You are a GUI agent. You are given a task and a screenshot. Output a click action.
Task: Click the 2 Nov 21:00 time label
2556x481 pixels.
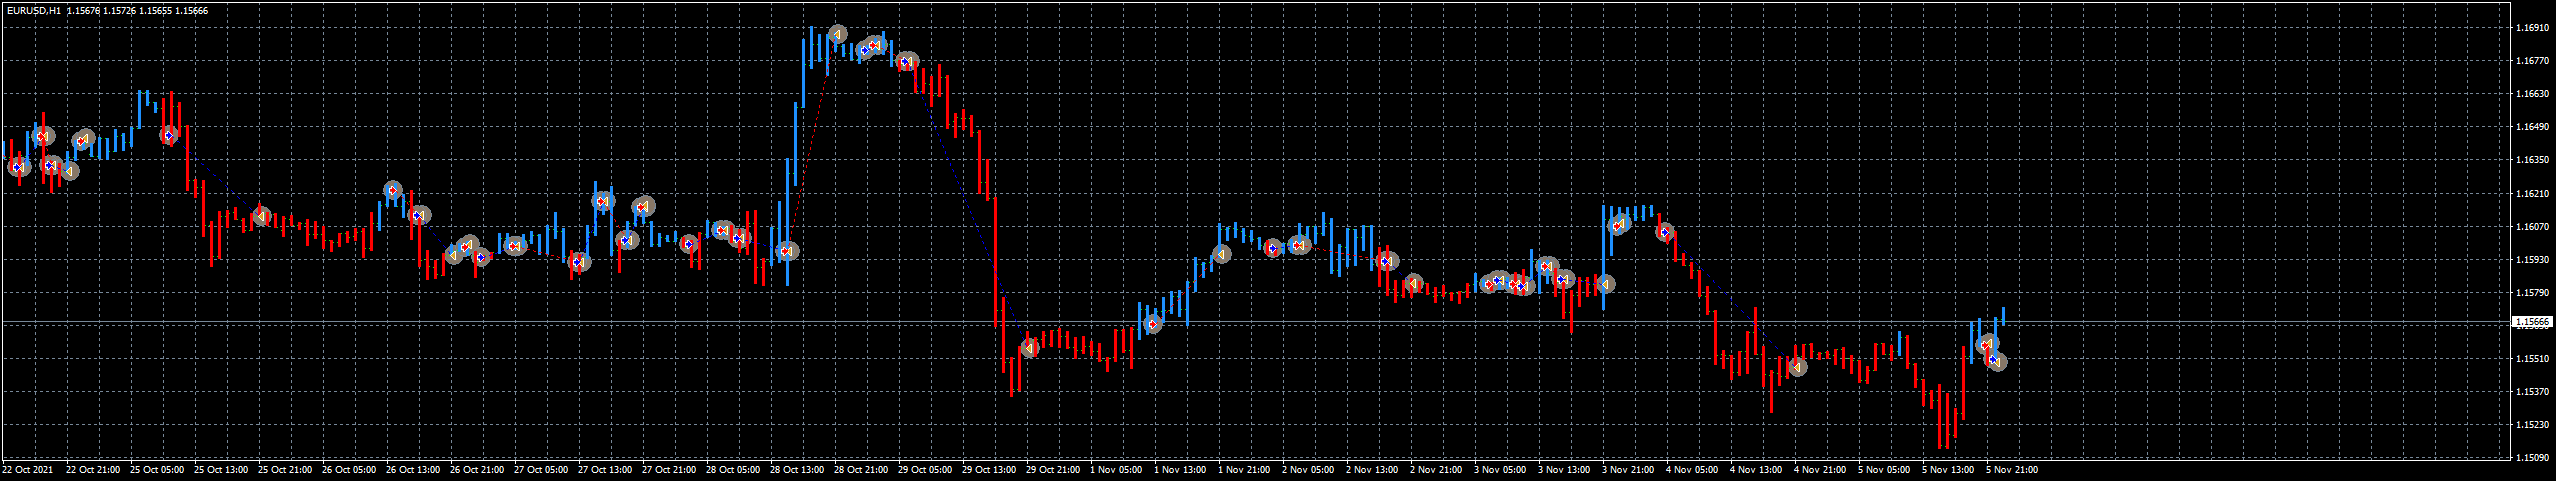(1436, 470)
